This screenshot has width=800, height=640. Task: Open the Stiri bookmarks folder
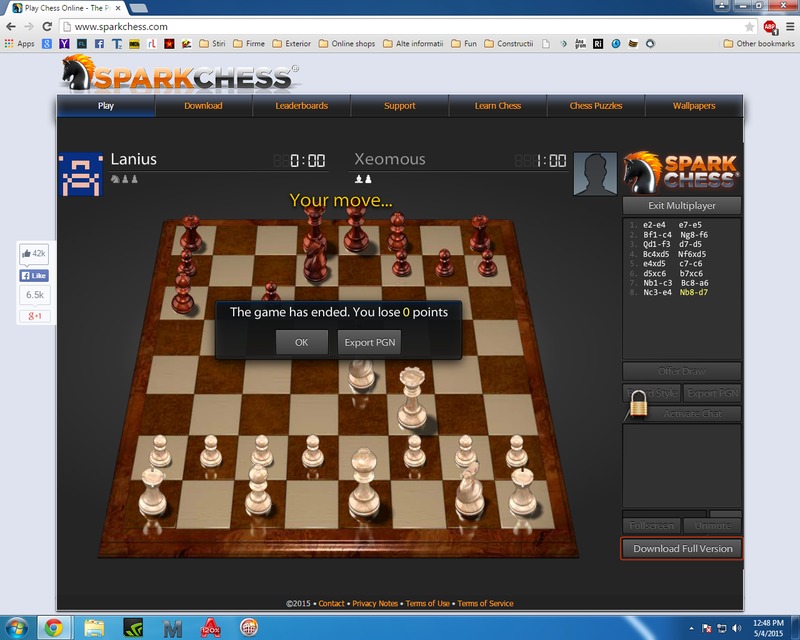(x=212, y=43)
